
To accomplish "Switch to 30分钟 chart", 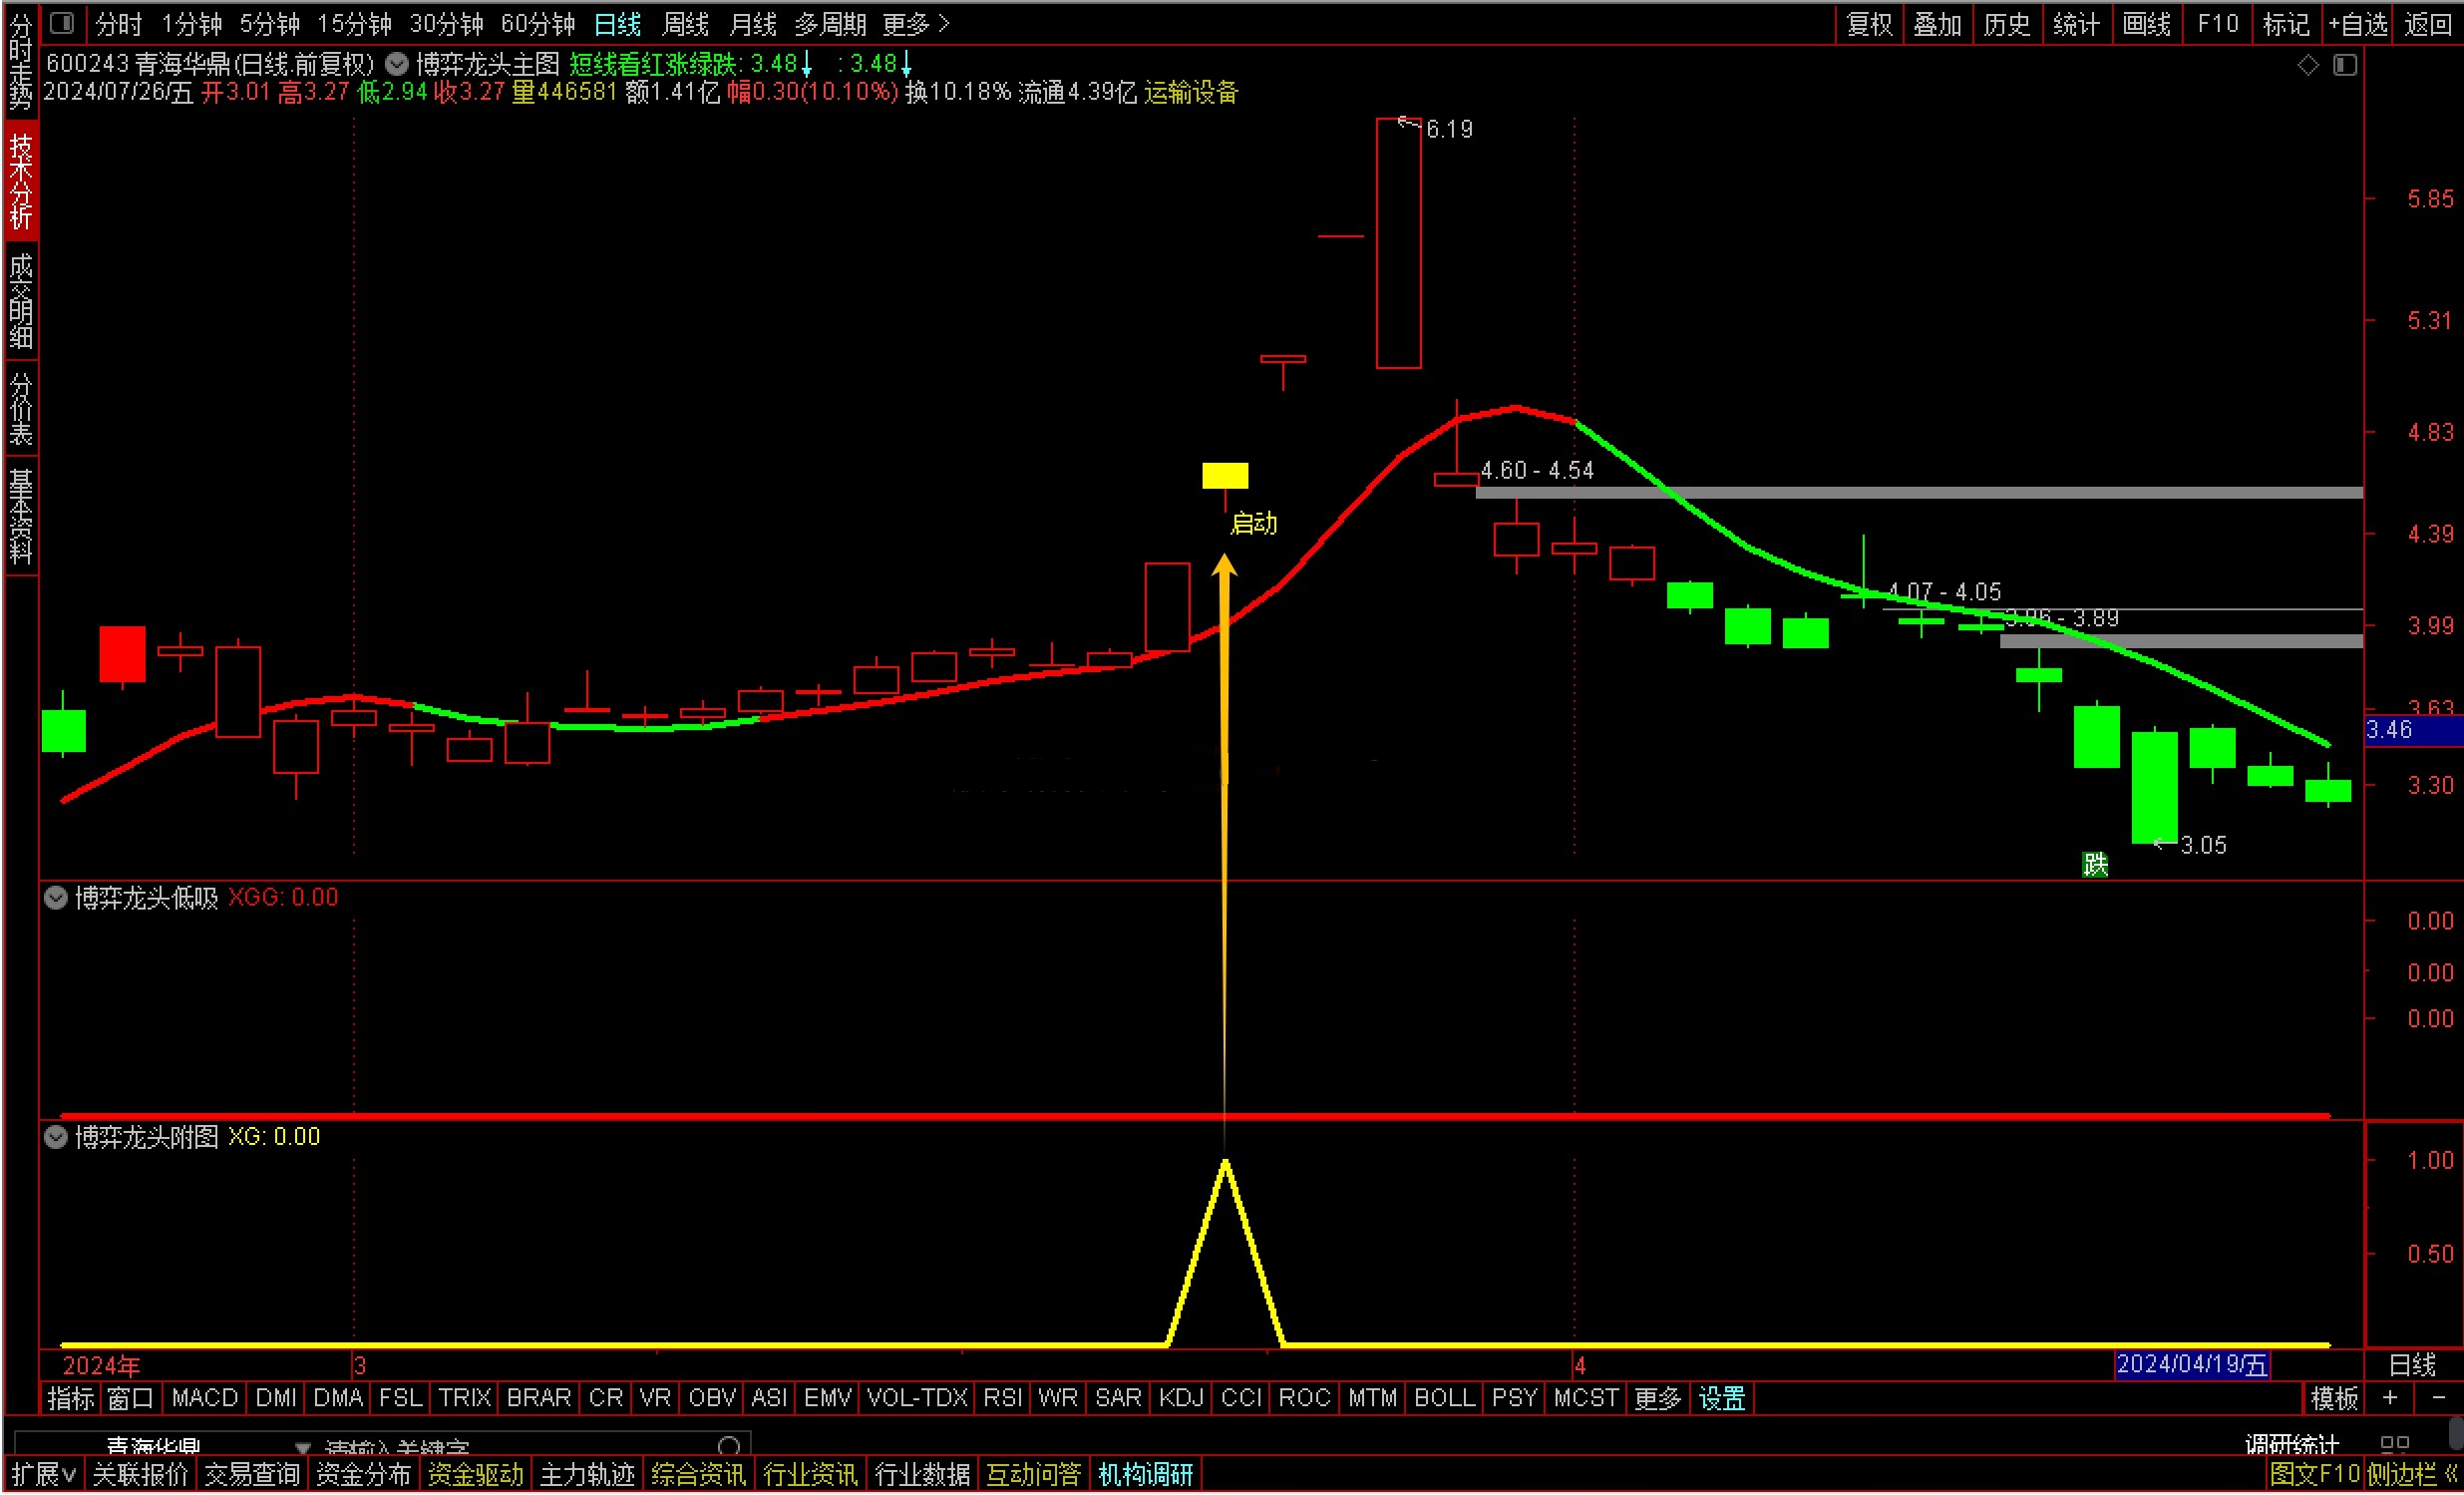I will point(446,23).
